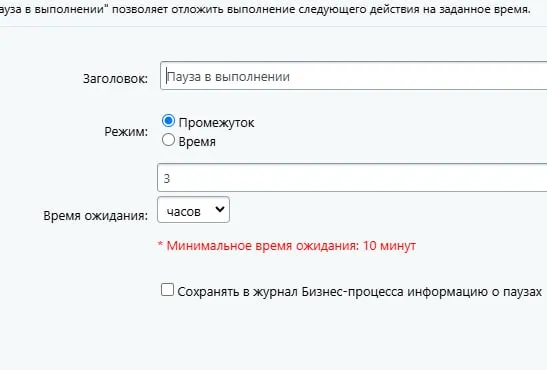
Task: Focus the wait time value field containing 3
Action: click(352, 178)
